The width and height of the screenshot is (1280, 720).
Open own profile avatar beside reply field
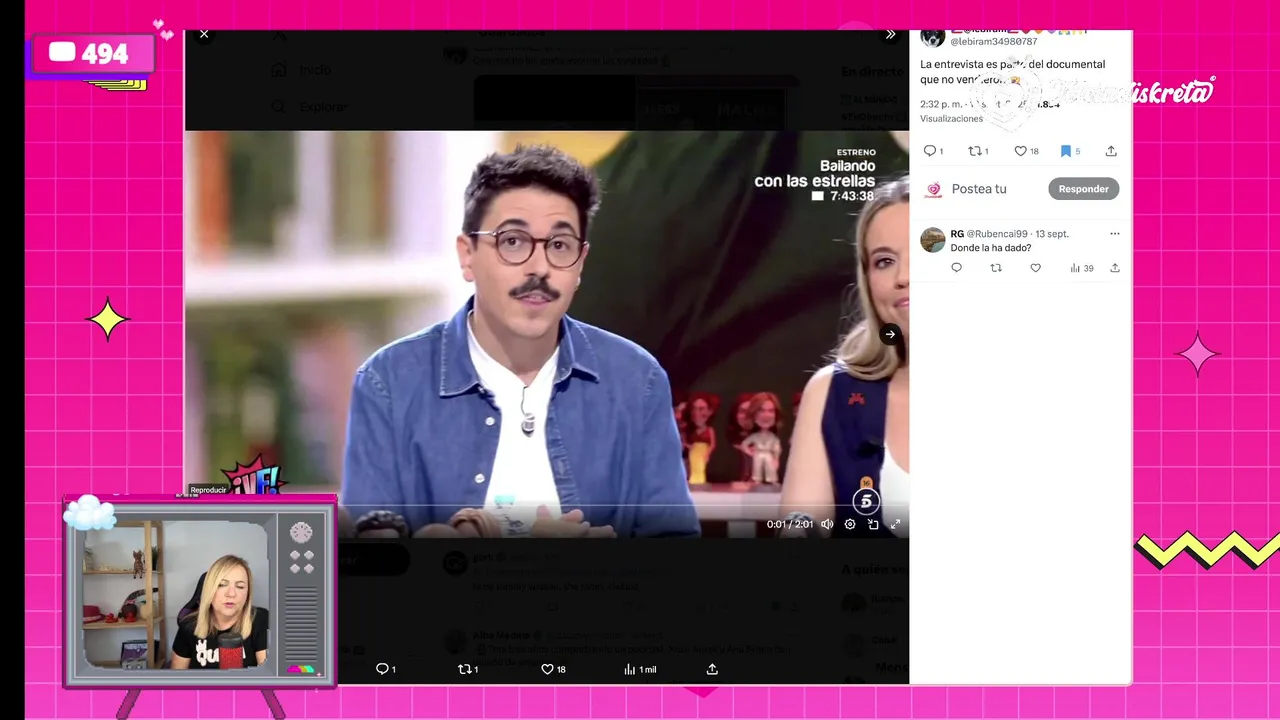[933, 189]
